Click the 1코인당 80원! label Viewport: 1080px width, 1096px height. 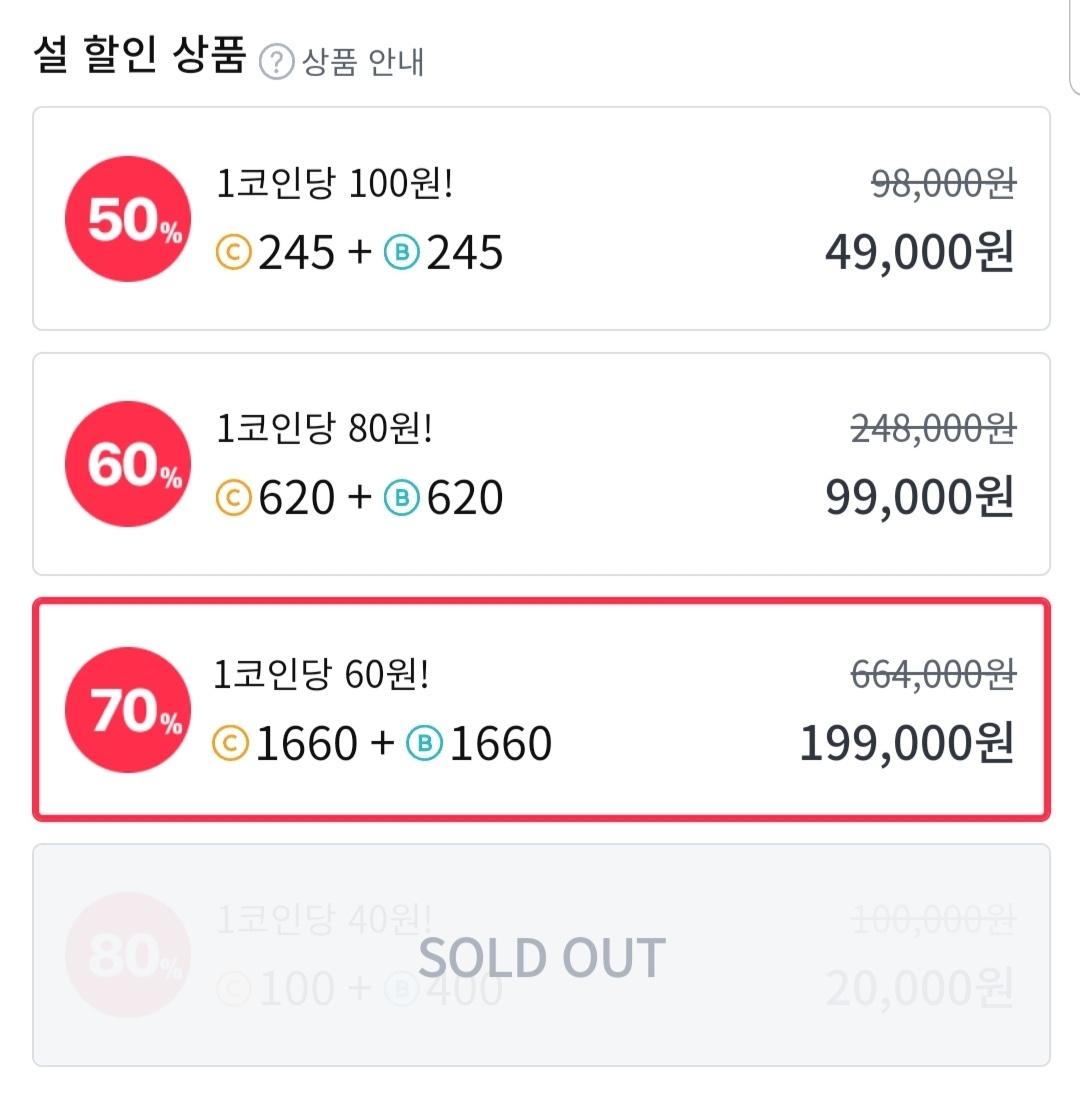(x=324, y=428)
